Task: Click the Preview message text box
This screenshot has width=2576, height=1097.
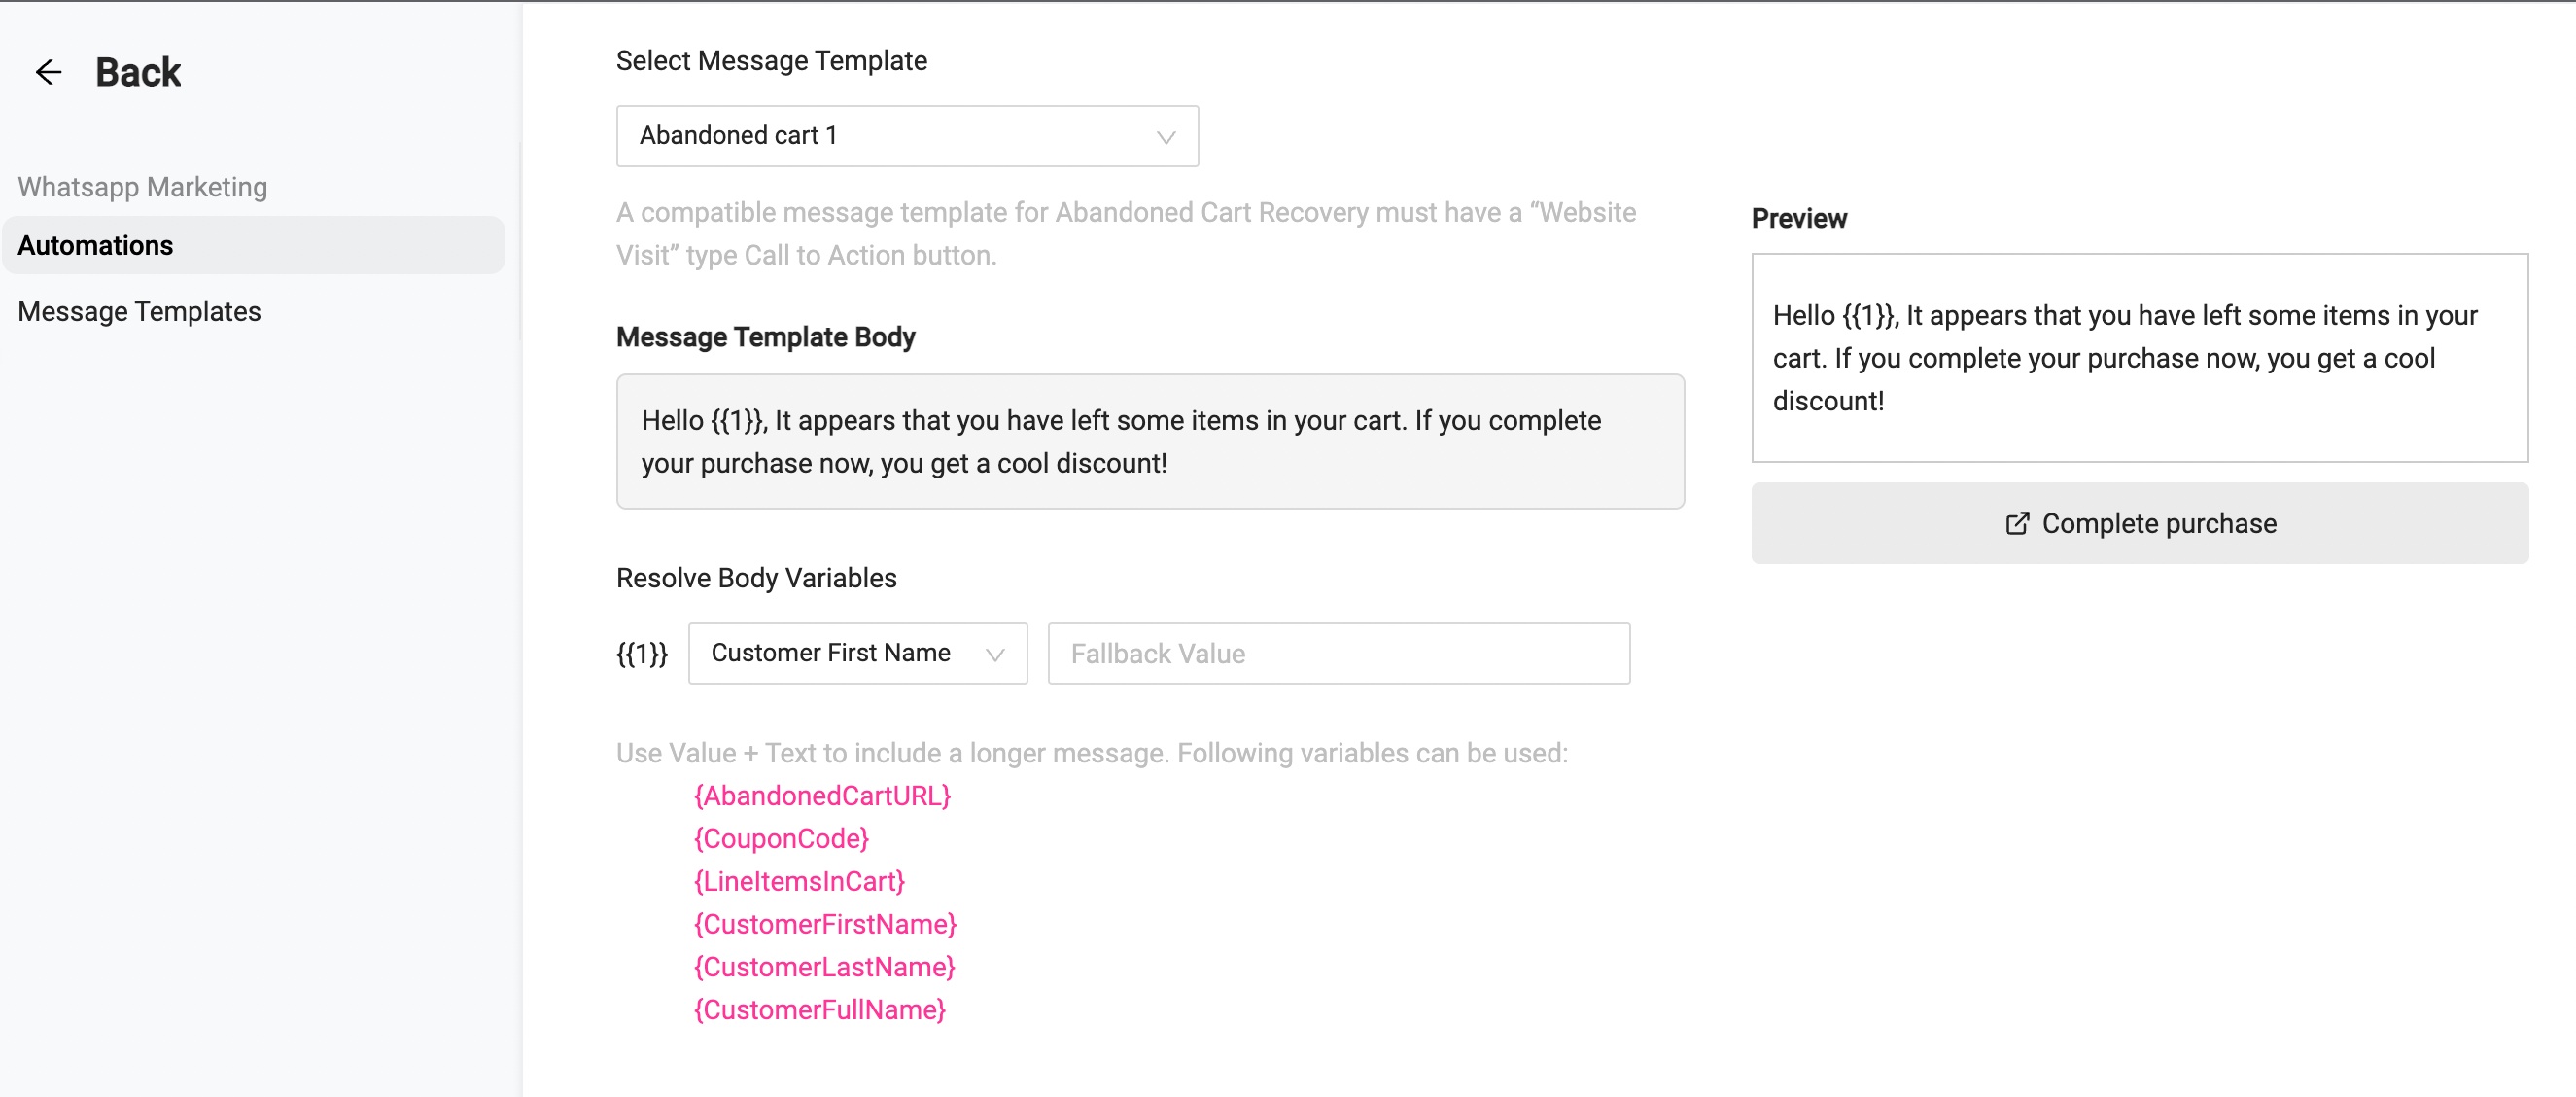Action: click(2139, 358)
